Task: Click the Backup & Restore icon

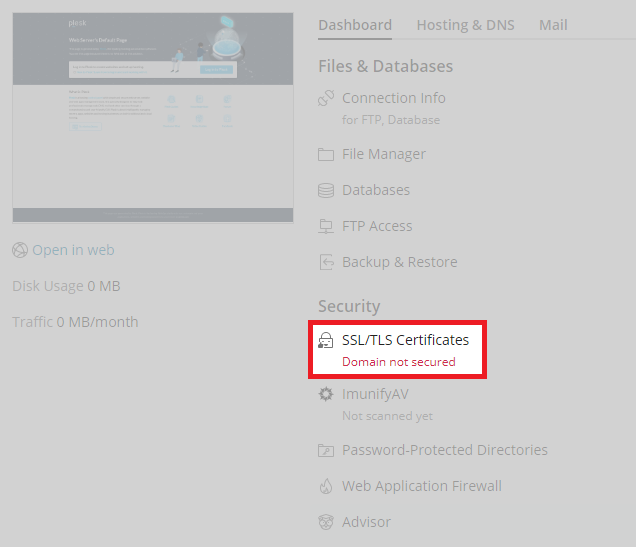Action: tap(326, 262)
